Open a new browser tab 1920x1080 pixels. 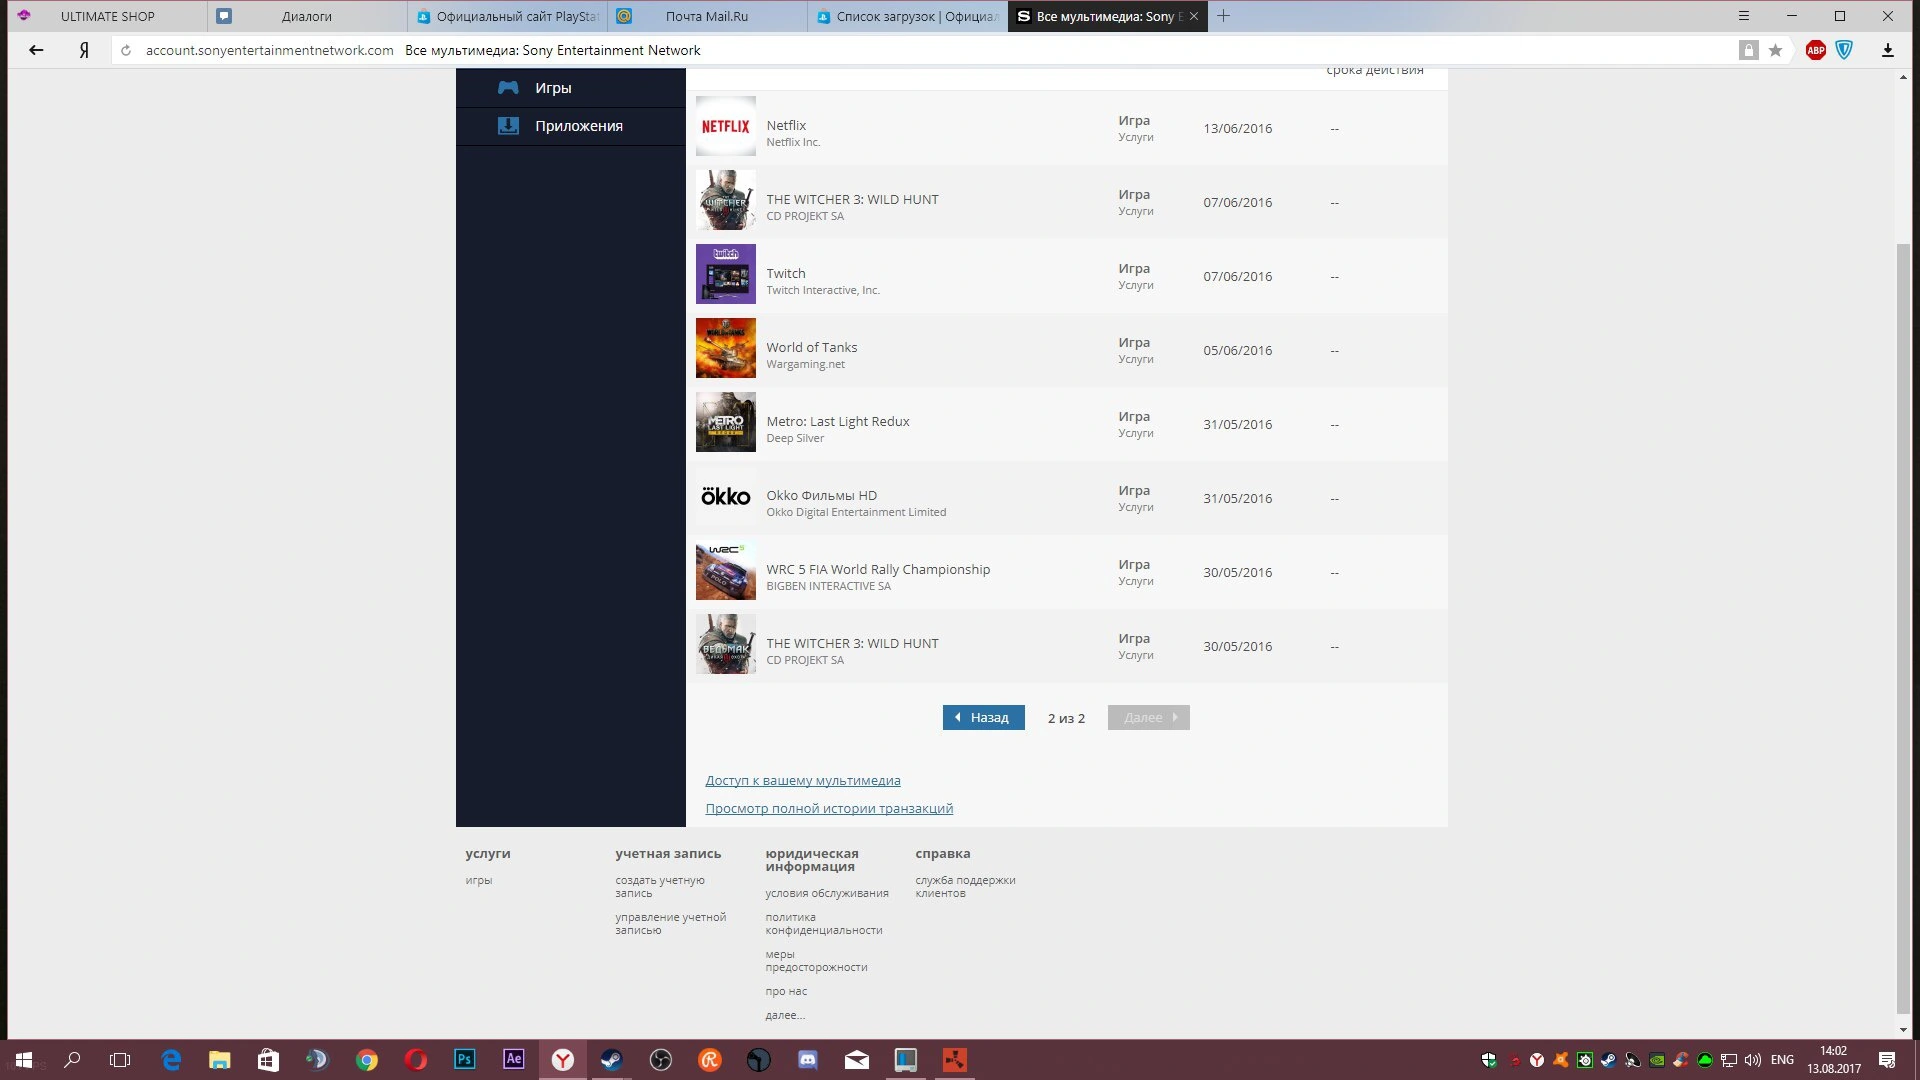coord(1223,16)
